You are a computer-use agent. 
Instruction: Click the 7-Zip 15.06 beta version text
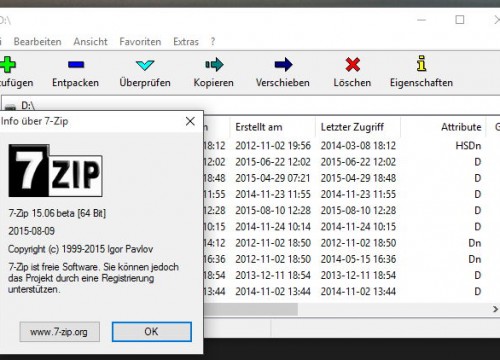pyautogui.click(x=57, y=213)
